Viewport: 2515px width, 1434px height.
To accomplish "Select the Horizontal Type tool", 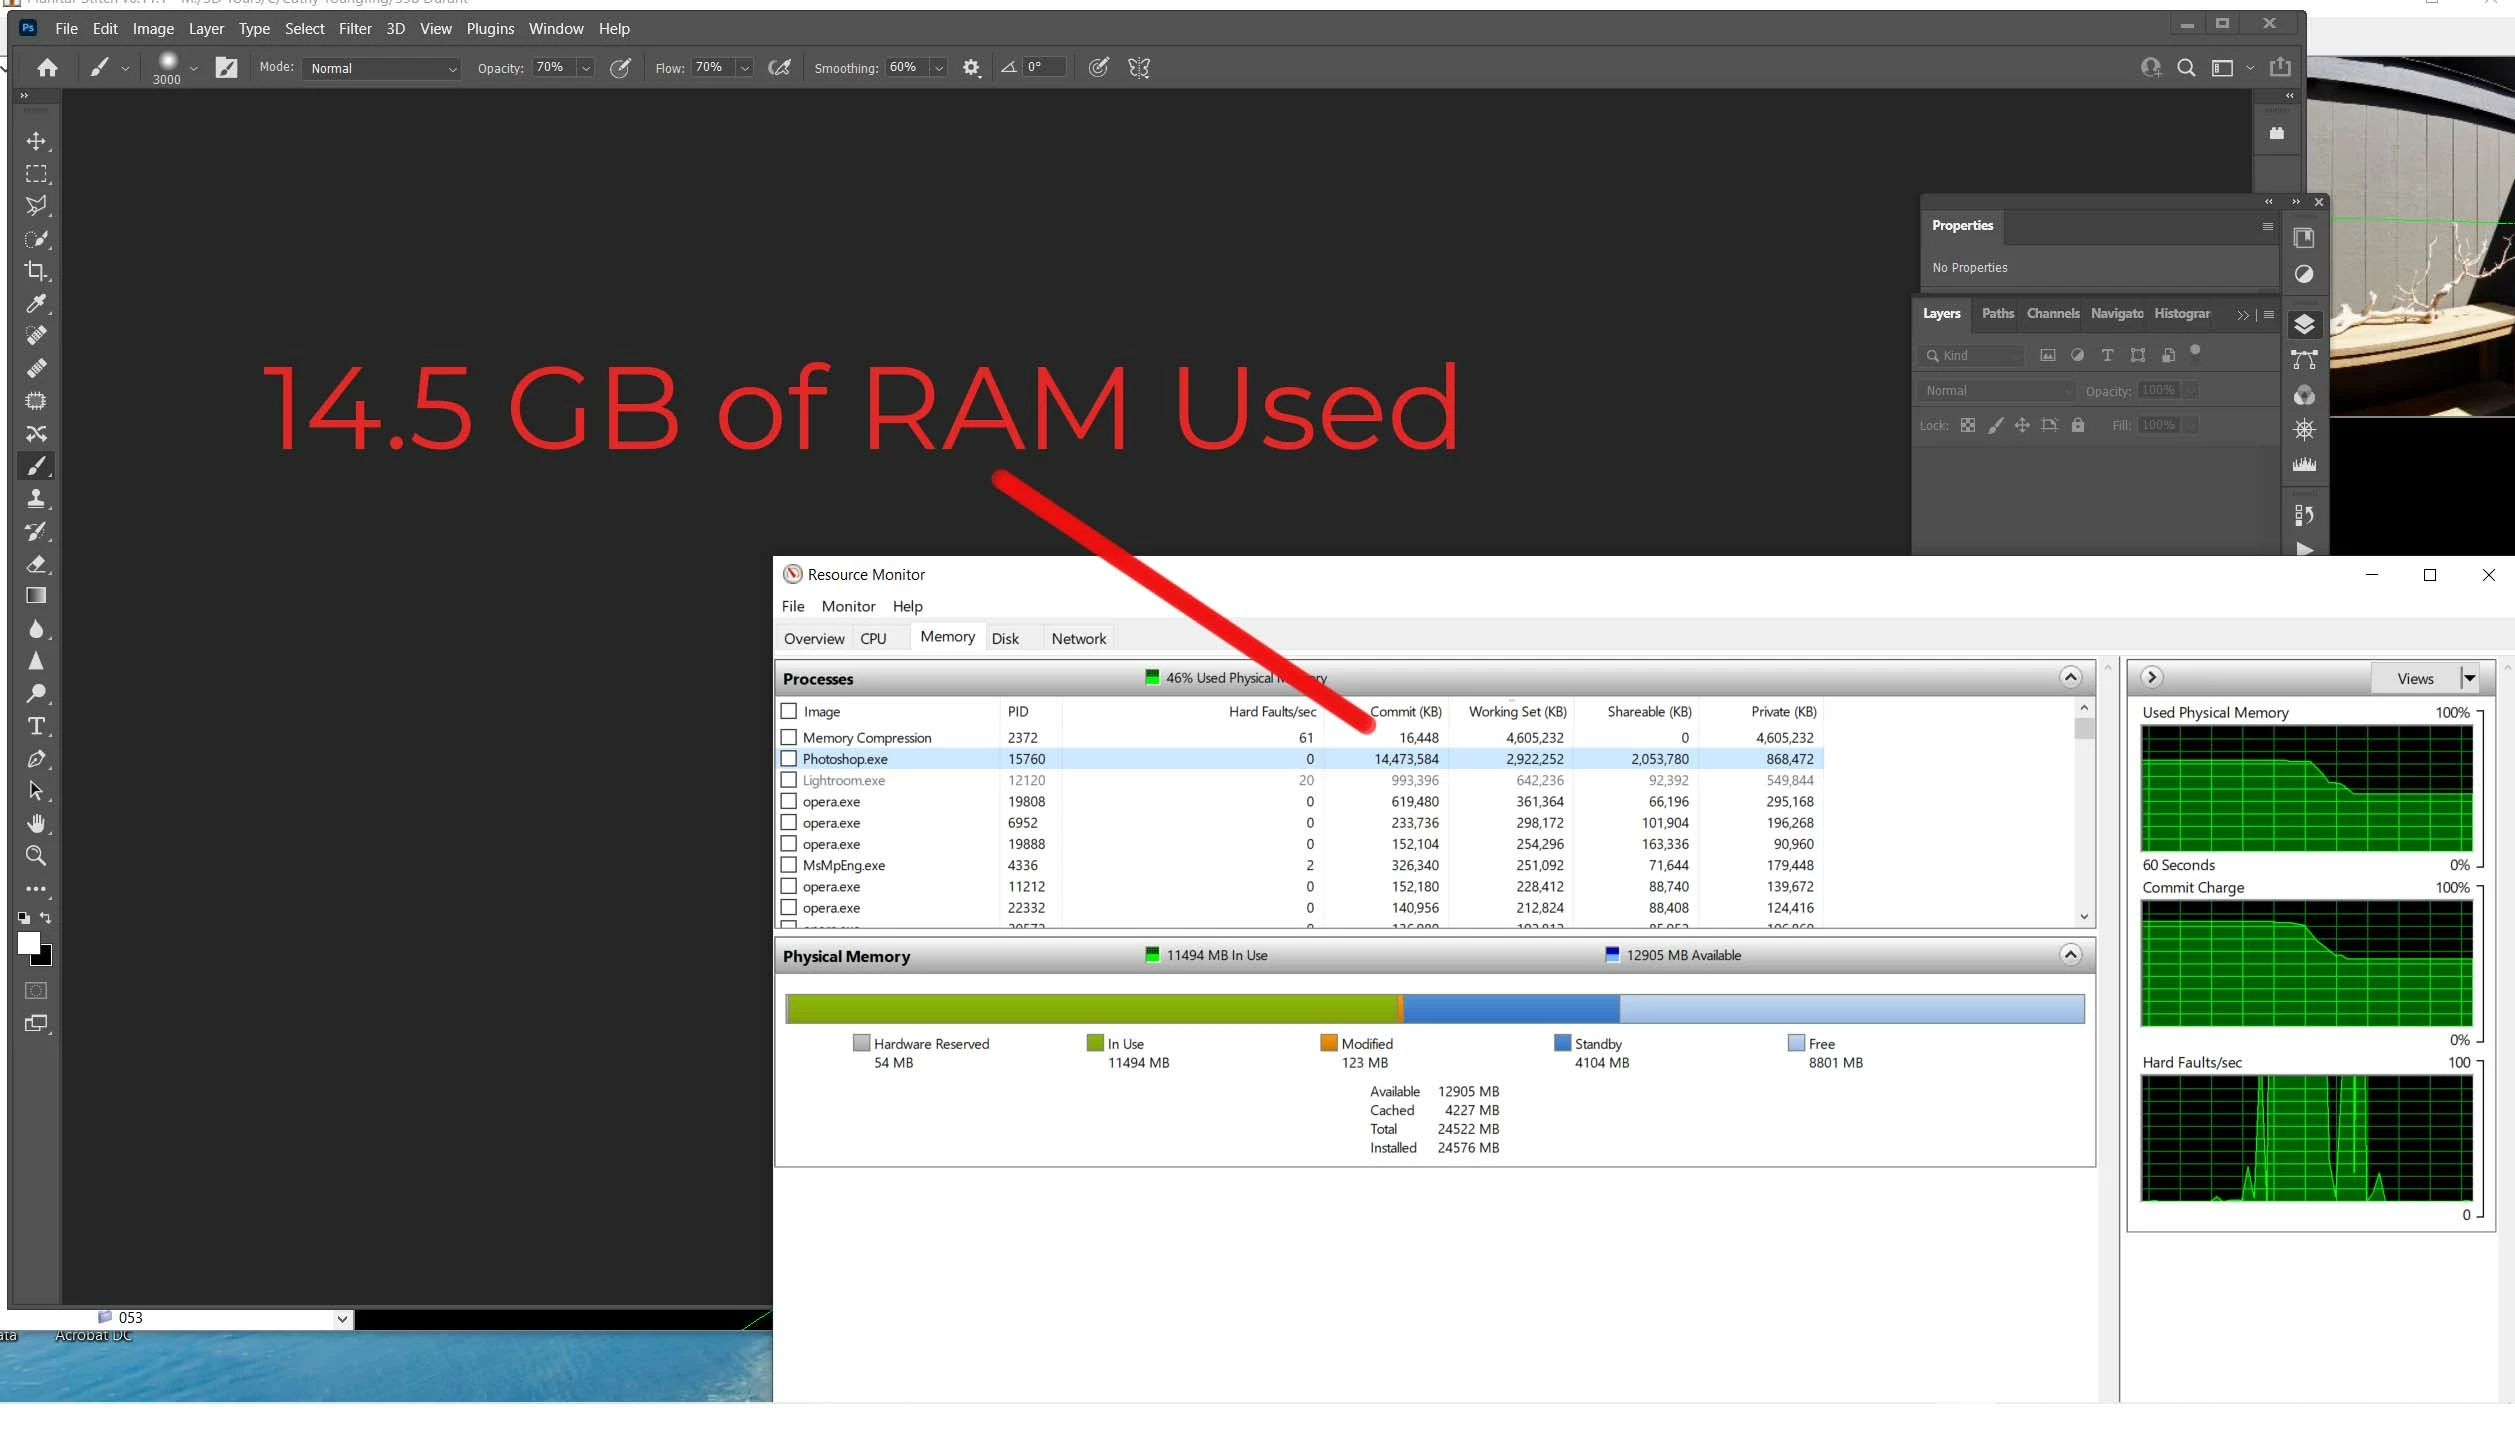I will tap(36, 726).
